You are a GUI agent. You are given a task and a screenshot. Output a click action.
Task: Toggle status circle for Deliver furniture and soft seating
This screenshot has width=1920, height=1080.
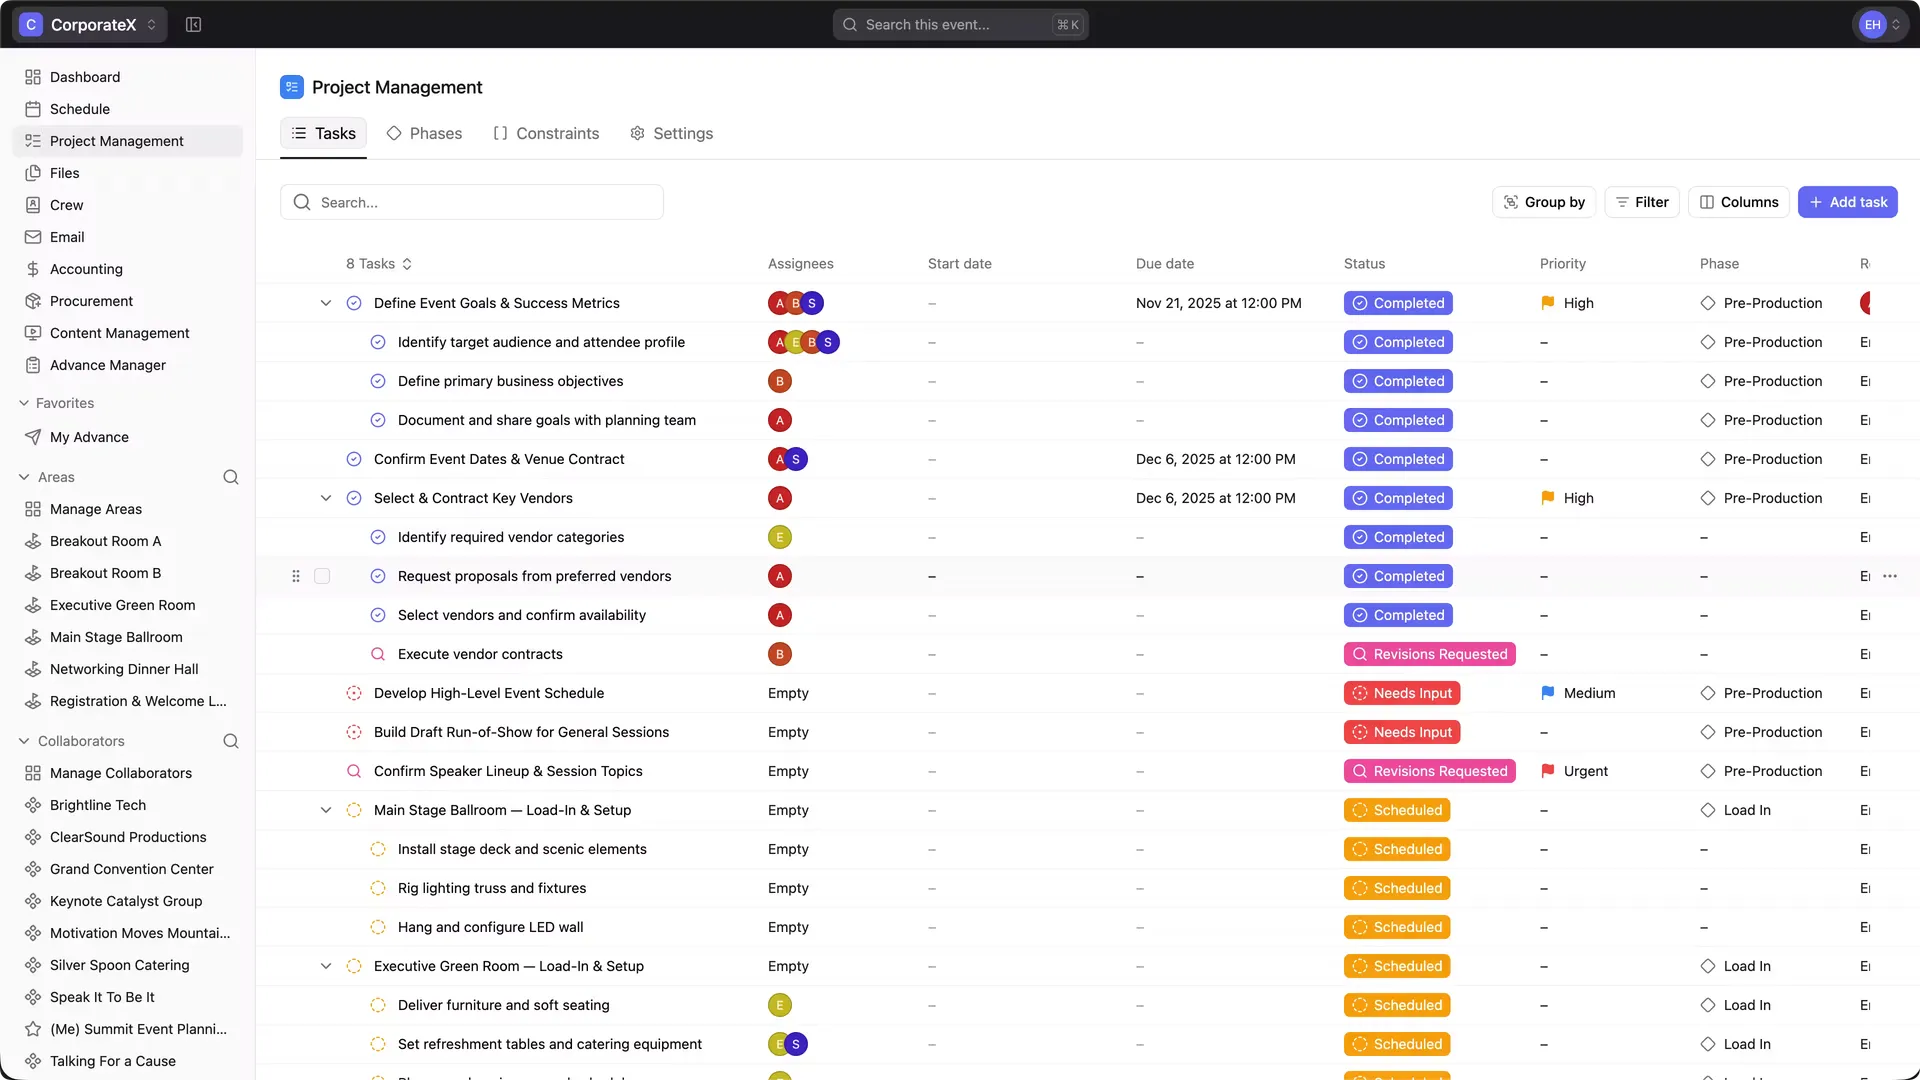pyautogui.click(x=378, y=1005)
